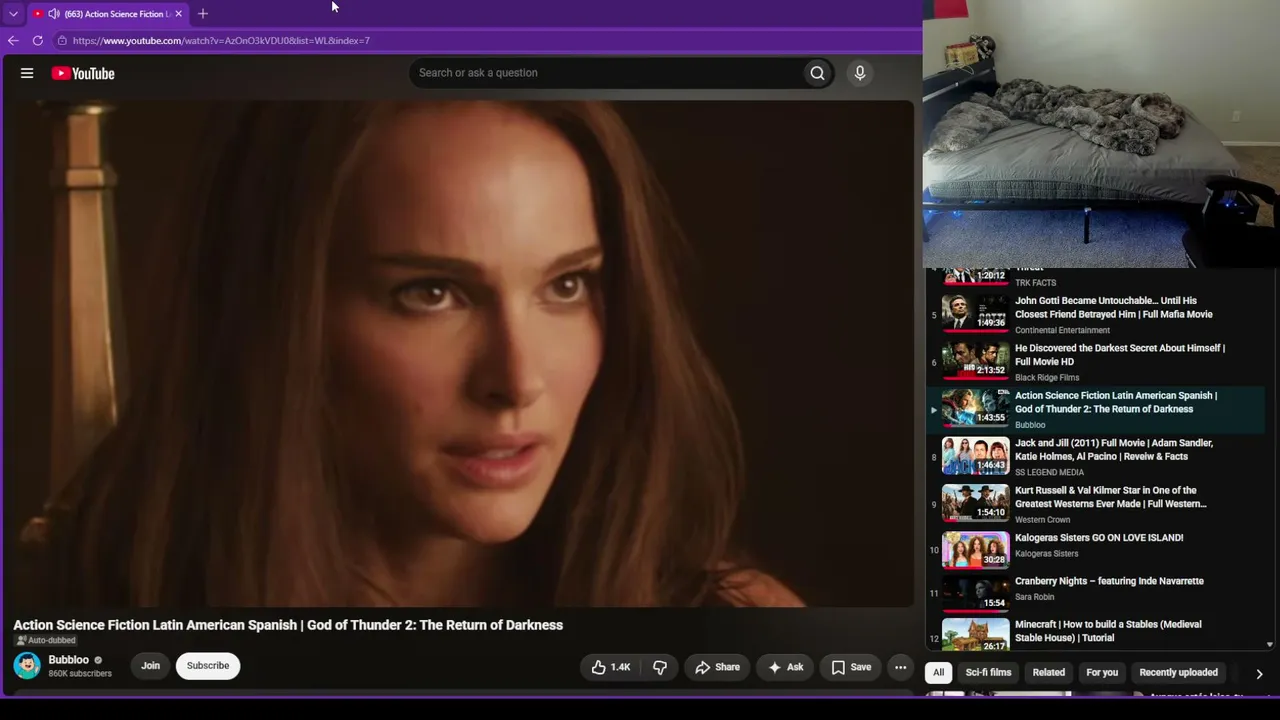The width and height of the screenshot is (1280, 720).
Task: Like the video with 1.4K likes
Action: (x=611, y=667)
